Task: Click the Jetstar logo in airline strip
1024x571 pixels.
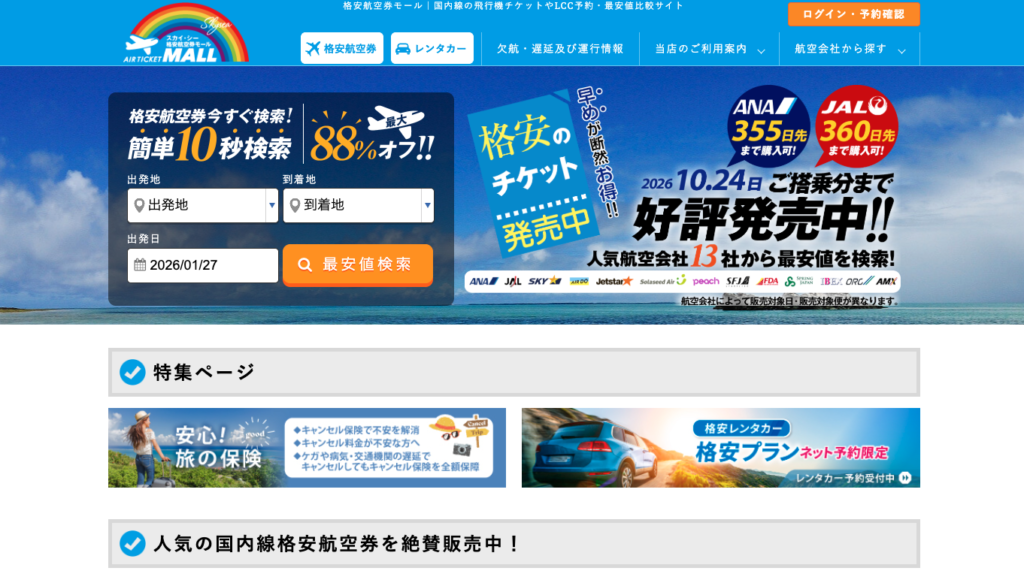Action: point(613,281)
